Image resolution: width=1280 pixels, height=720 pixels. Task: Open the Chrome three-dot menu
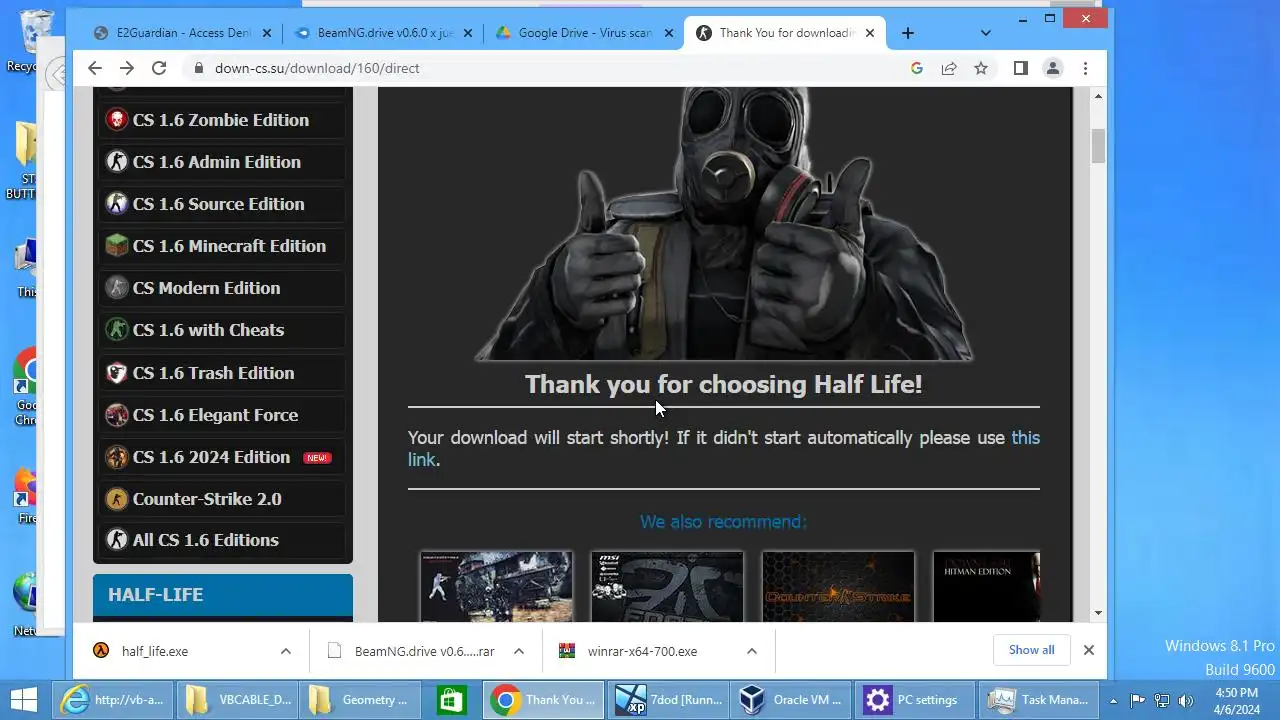(1085, 68)
